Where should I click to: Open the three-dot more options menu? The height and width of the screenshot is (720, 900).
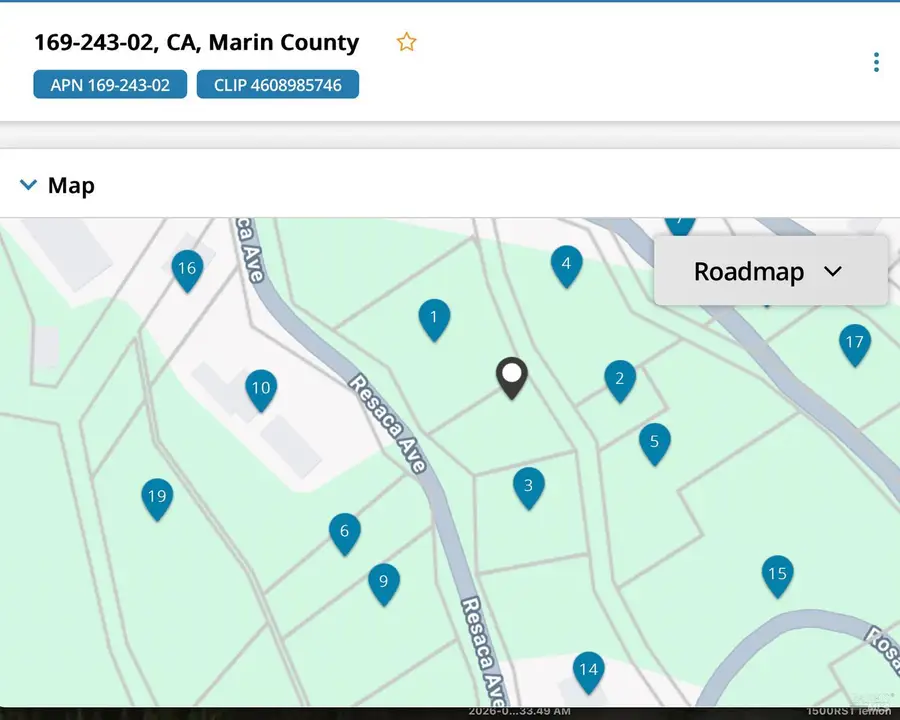pos(876,62)
